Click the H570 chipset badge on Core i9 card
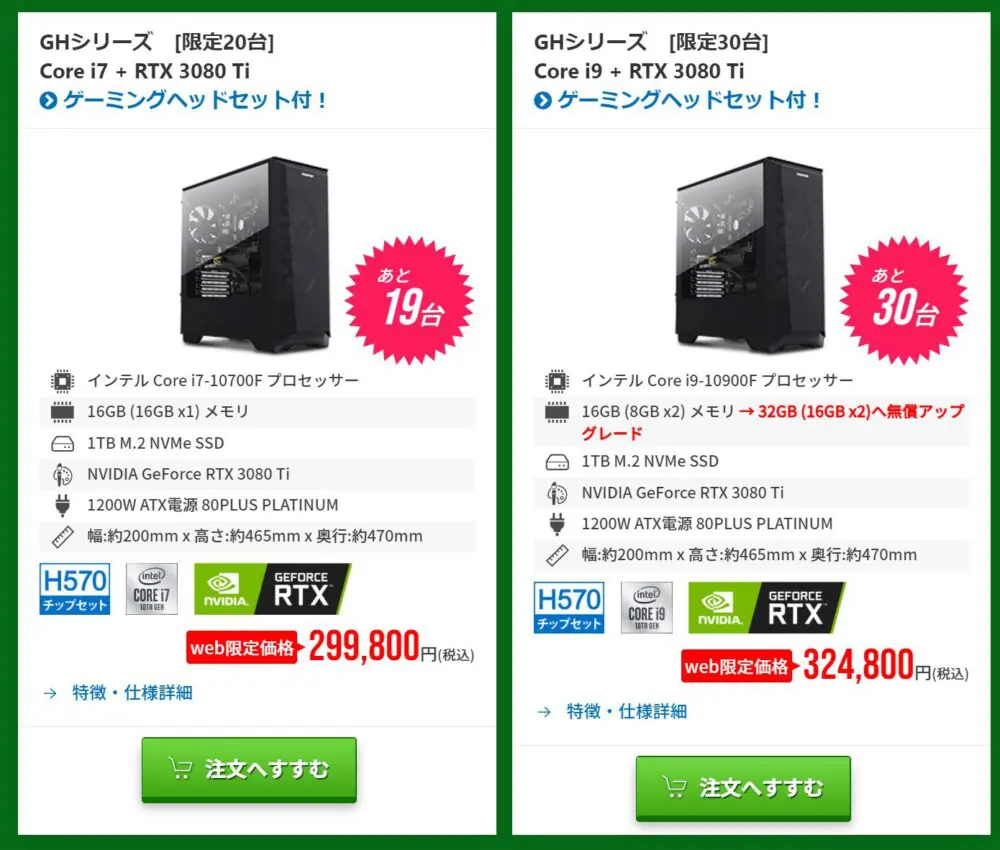 point(569,608)
